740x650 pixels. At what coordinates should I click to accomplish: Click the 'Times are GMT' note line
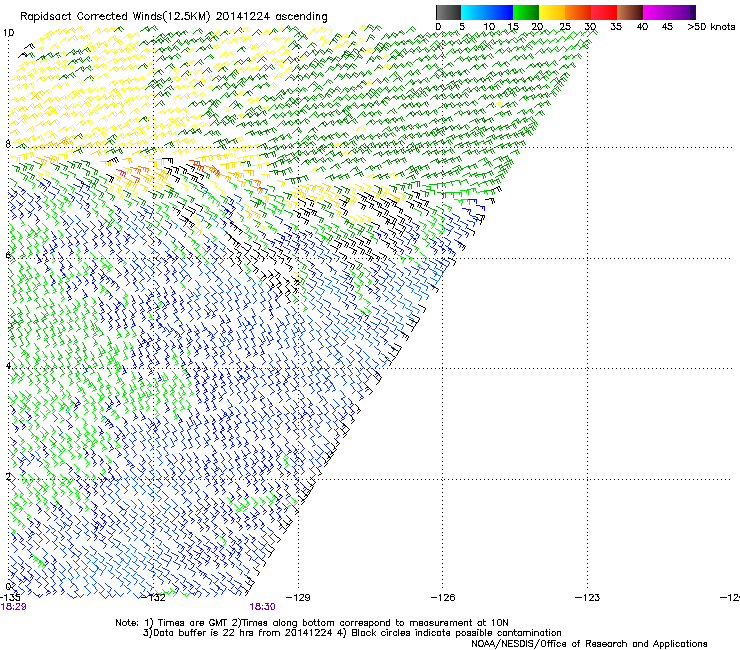[x=312, y=623]
